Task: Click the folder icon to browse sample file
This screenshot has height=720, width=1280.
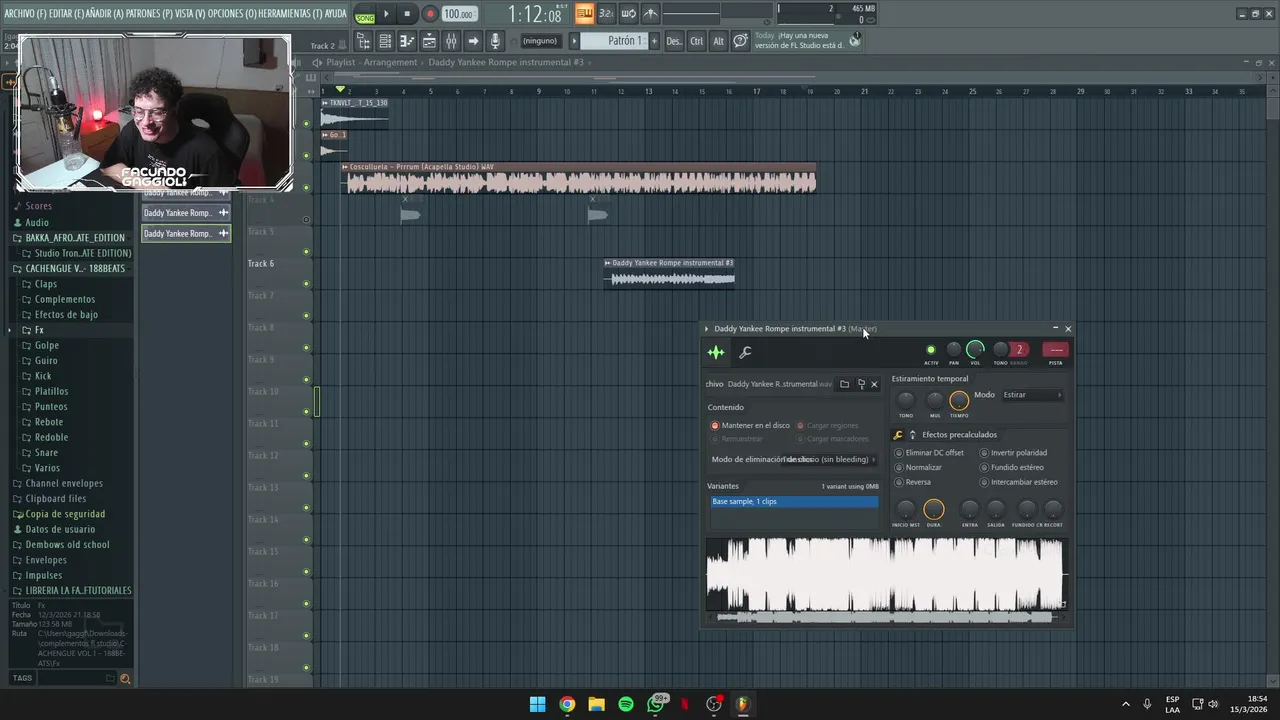Action: pyautogui.click(x=844, y=384)
